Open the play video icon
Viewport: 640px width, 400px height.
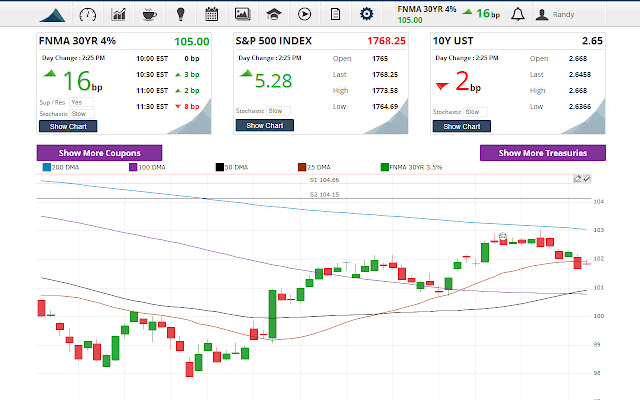point(304,14)
